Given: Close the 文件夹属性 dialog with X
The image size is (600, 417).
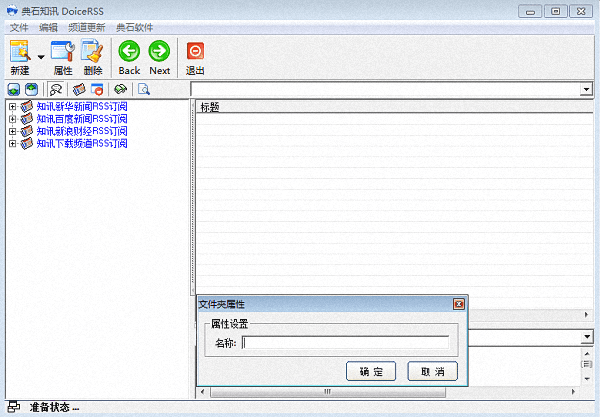Looking at the screenshot, I should (458, 304).
